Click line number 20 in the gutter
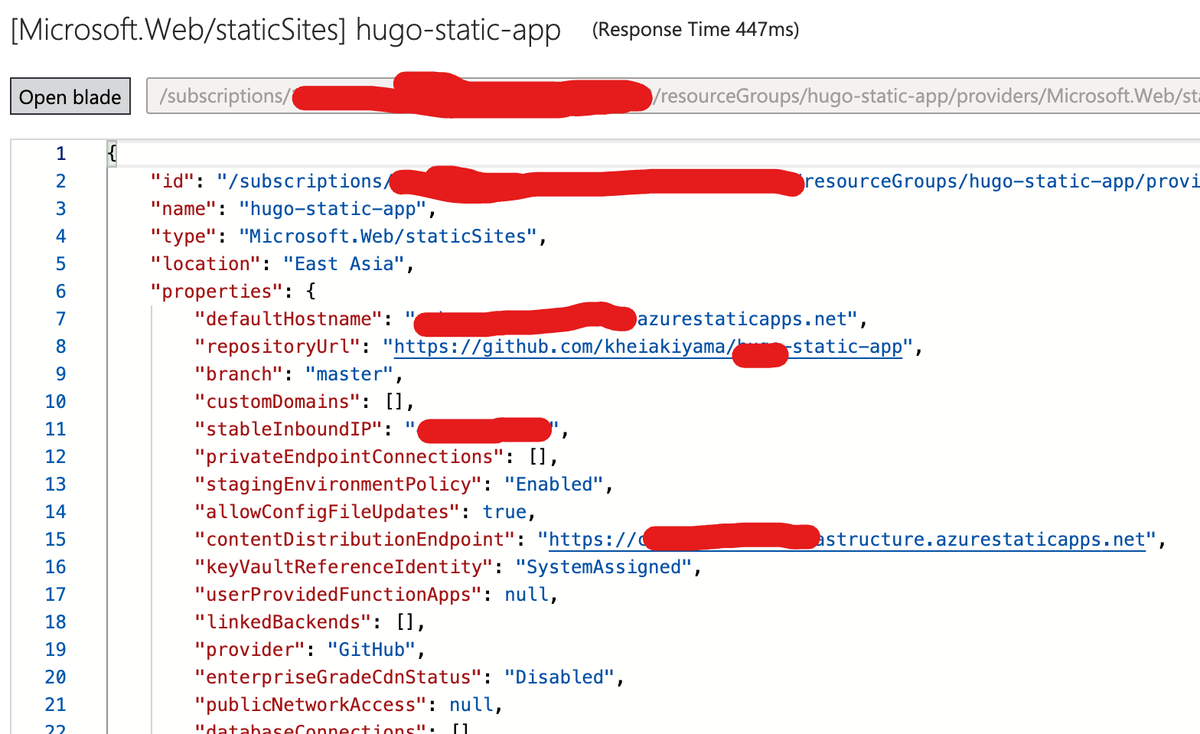The height and width of the screenshot is (734, 1200). pyautogui.click(x=55, y=677)
